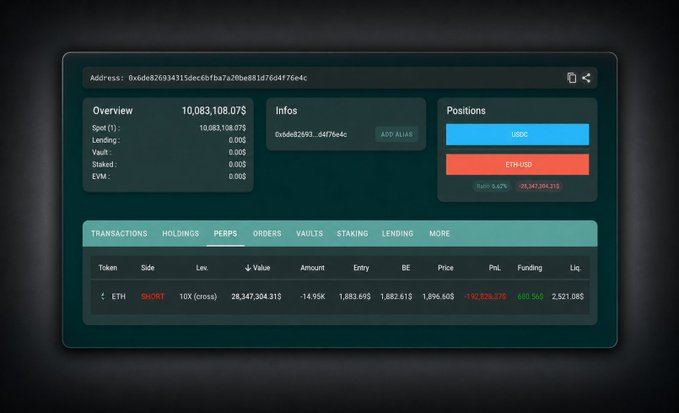679x413 pixels.
Task: Click the EVM row in Overview
Action: [x=169, y=177]
